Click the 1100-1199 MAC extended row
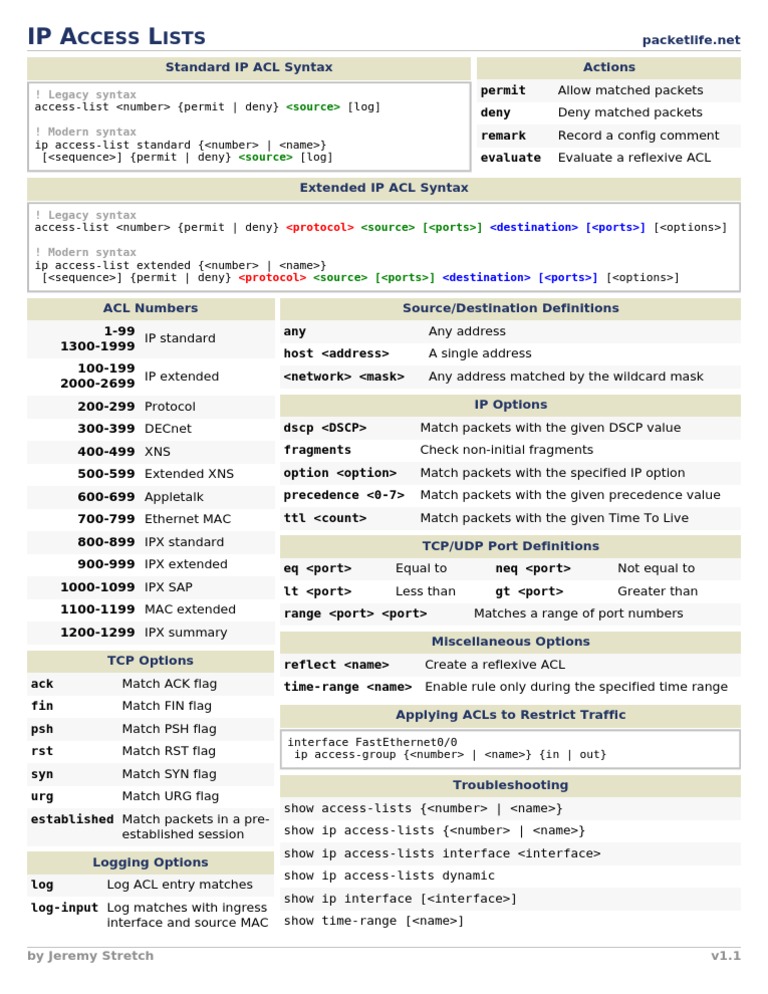Screen dimensions: 768x994 tap(150, 609)
